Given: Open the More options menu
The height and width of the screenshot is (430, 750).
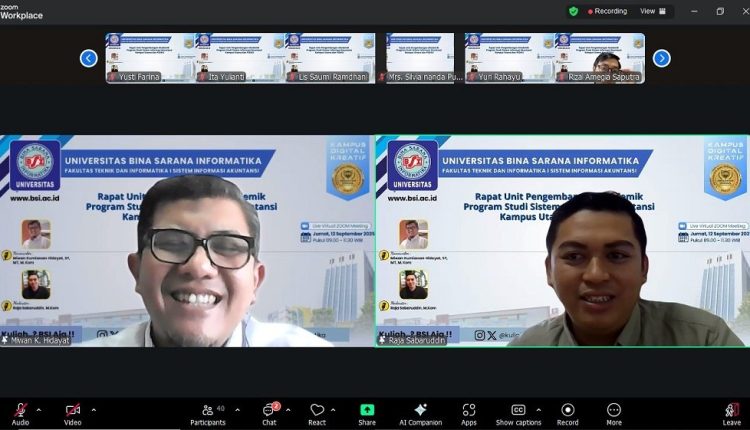Looking at the screenshot, I should point(614,414).
